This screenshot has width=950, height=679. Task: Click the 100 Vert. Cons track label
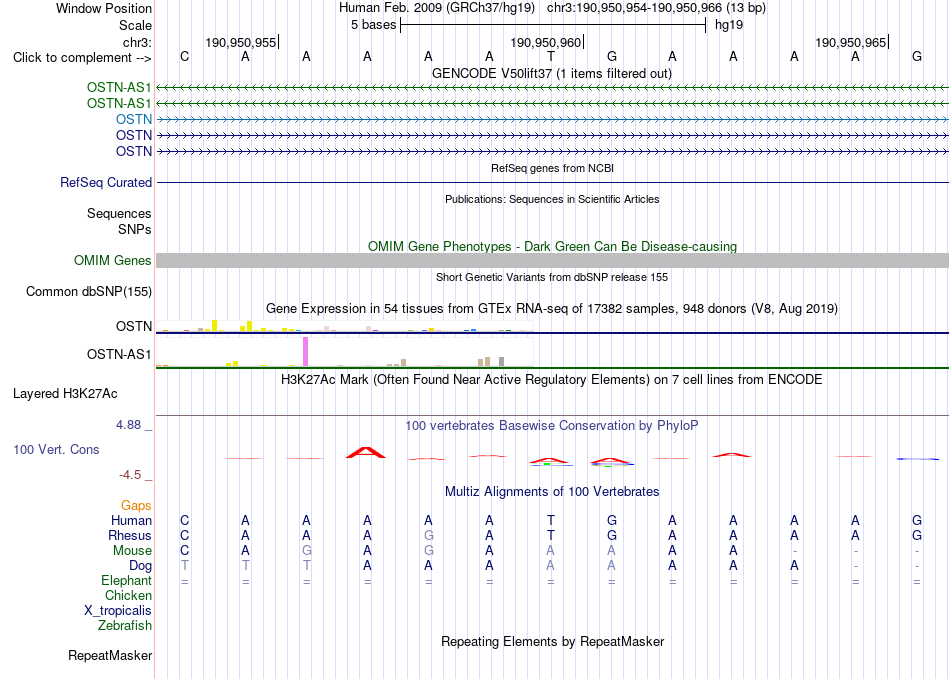56,449
